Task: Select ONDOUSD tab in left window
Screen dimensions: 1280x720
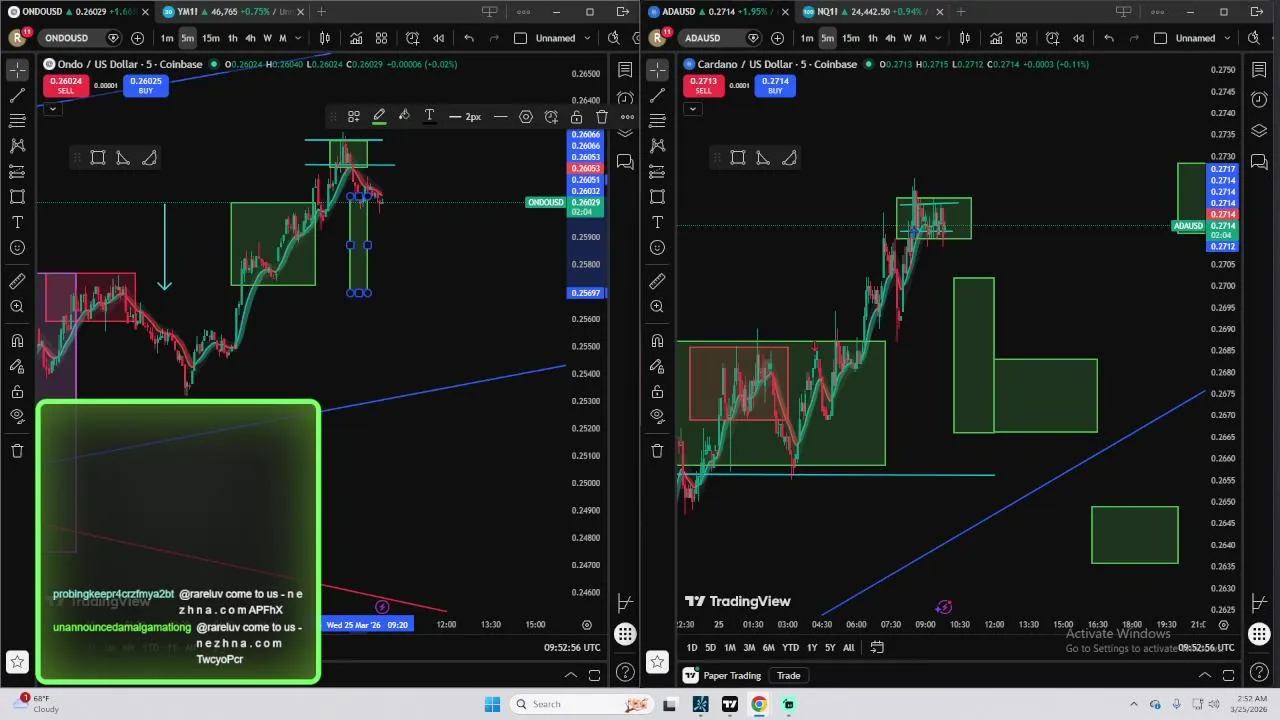Action: (x=78, y=12)
